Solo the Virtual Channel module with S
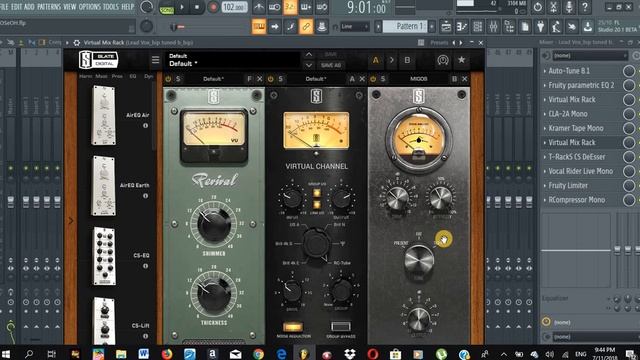640x360 pixels. tap(280, 79)
